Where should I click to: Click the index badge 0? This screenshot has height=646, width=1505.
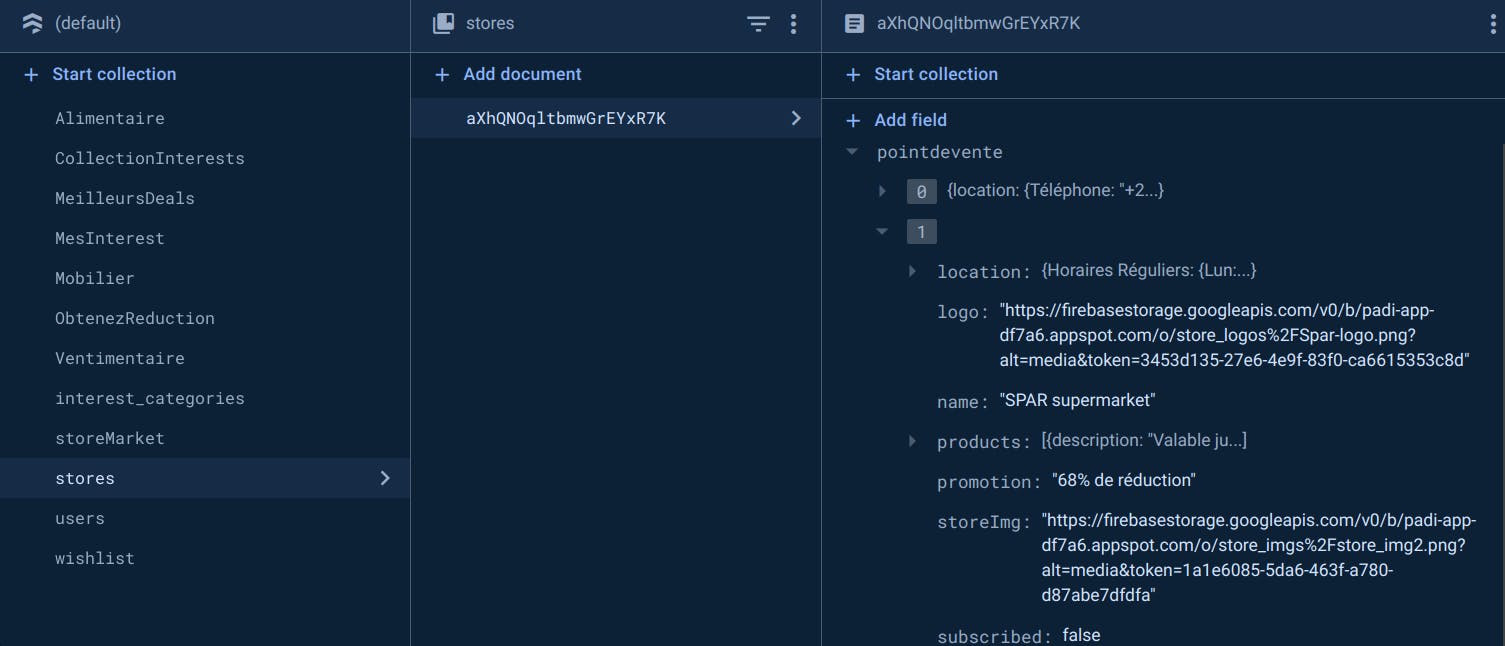[921, 191]
